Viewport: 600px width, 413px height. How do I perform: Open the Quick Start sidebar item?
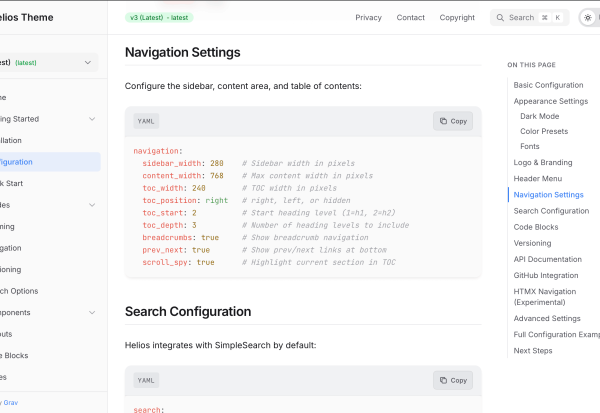pyautogui.click(x=11, y=183)
